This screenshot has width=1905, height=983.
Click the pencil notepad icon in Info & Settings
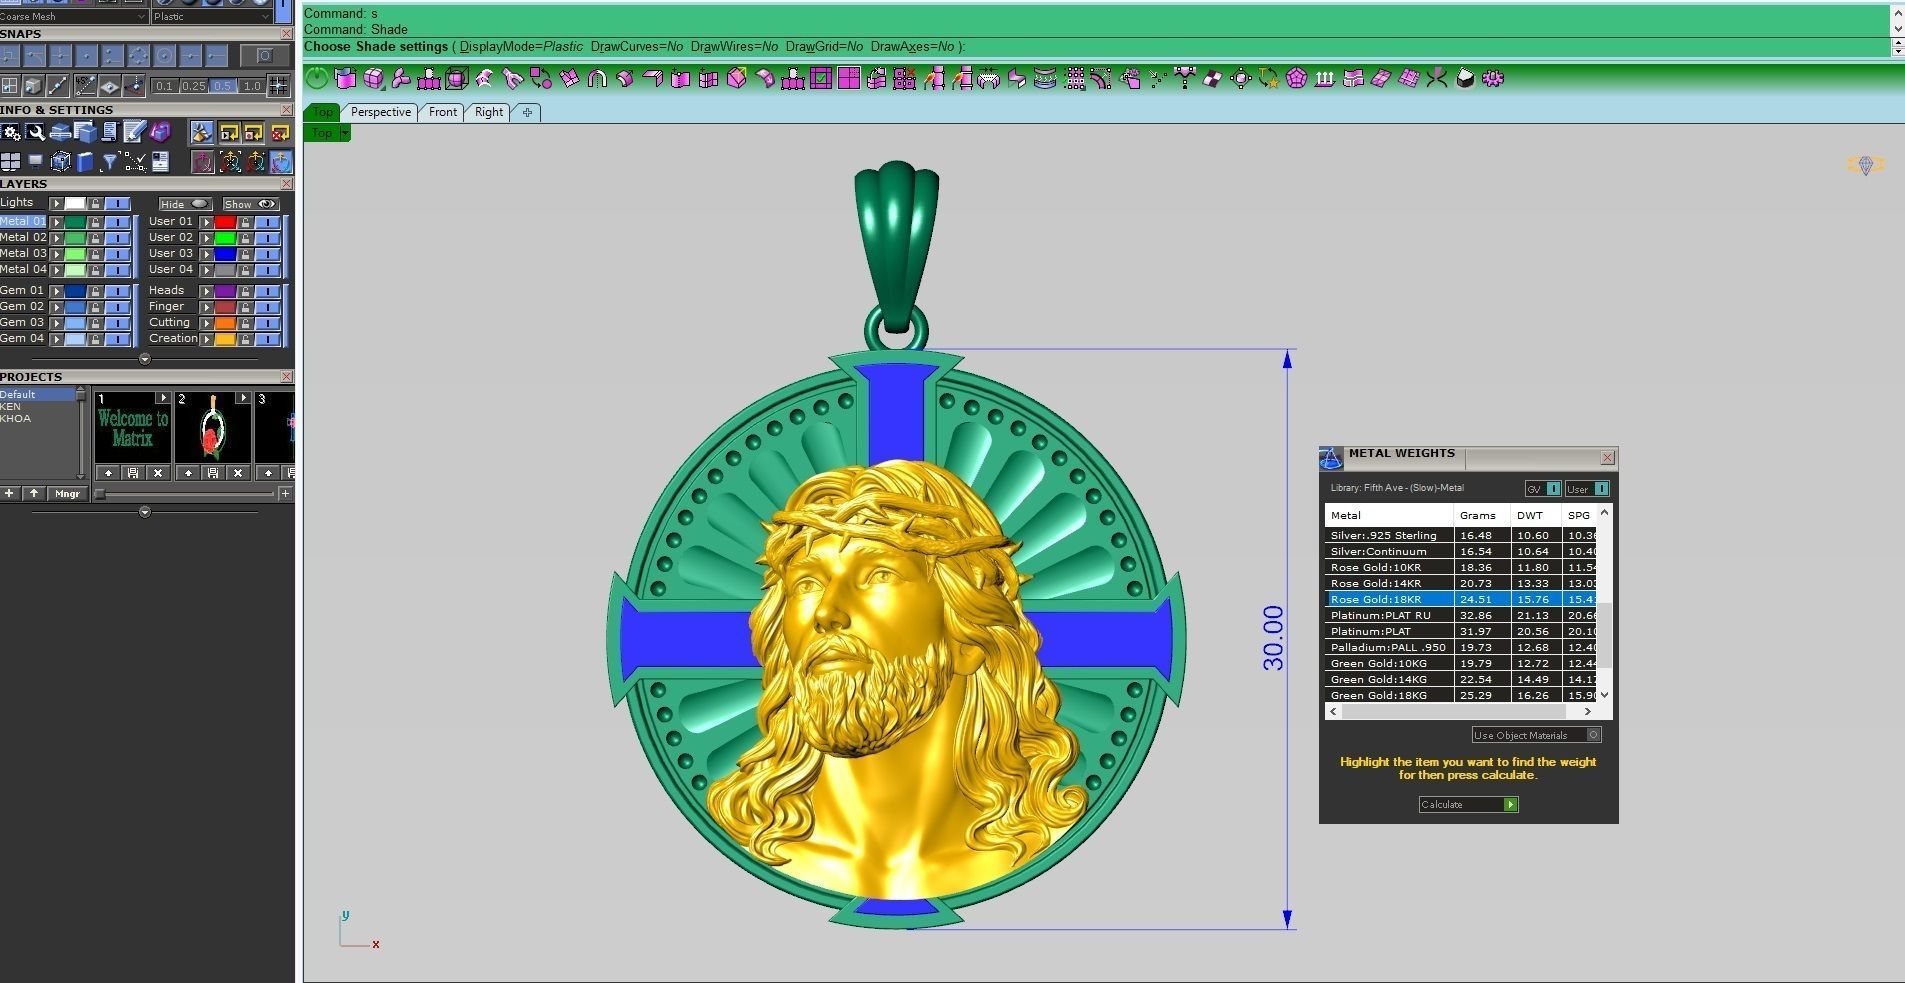[135, 132]
